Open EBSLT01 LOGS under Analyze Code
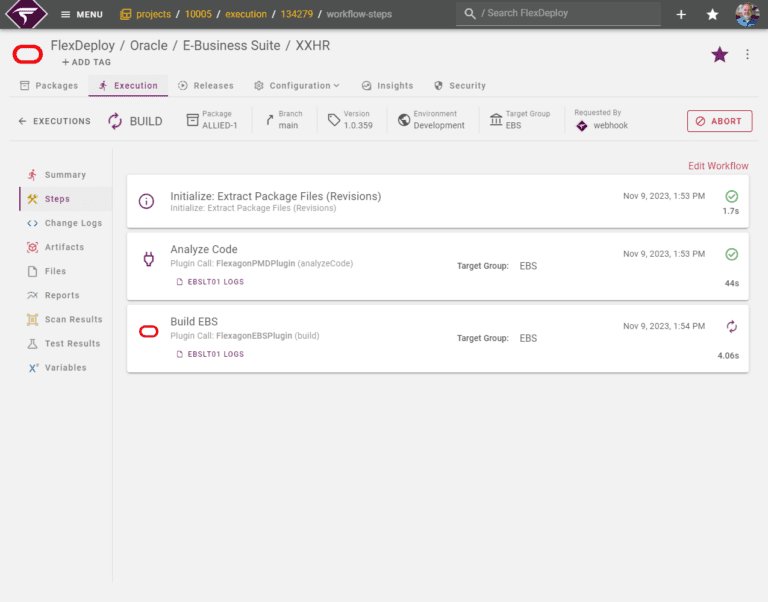Viewport: 768px width, 602px height. [210, 282]
